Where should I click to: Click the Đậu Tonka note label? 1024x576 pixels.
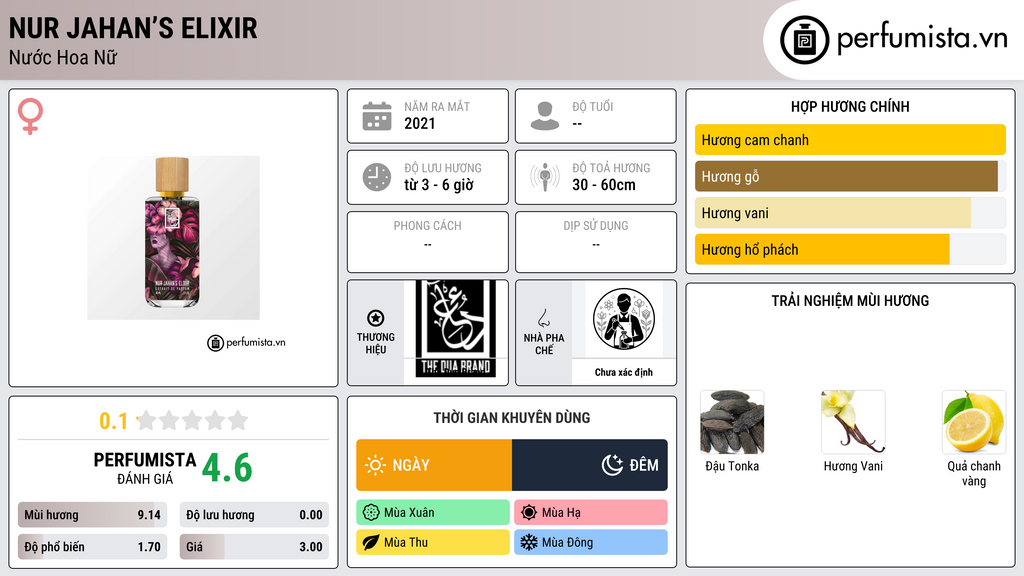point(732,466)
